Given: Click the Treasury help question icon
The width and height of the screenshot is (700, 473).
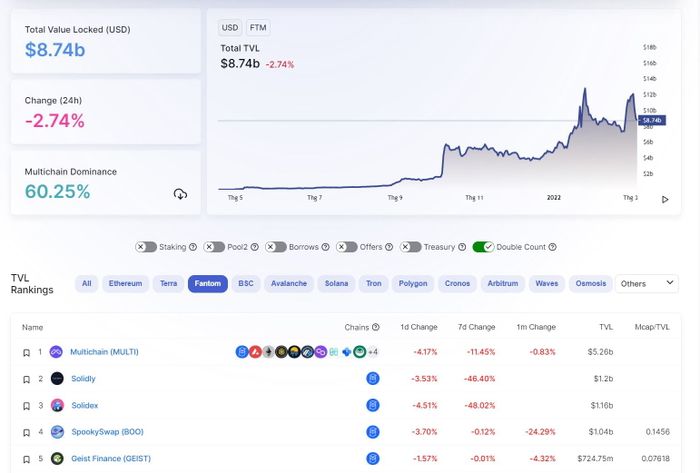Looking at the screenshot, I should (x=462, y=247).
